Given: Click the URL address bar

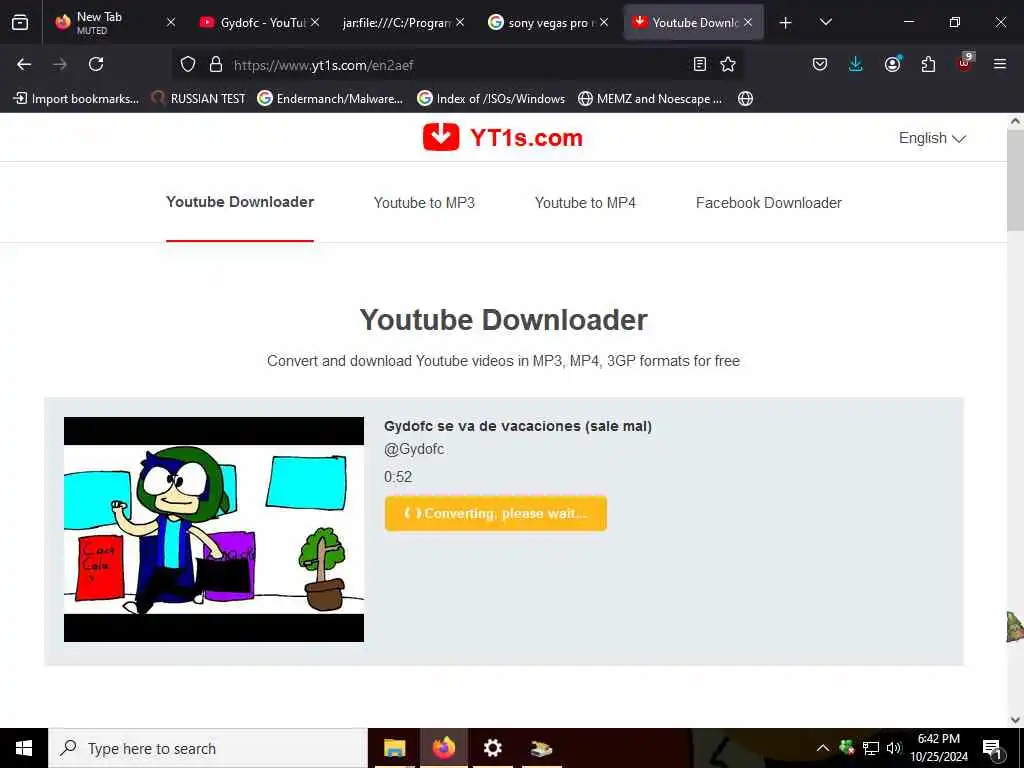Looking at the screenshot, I should [457, 65].
